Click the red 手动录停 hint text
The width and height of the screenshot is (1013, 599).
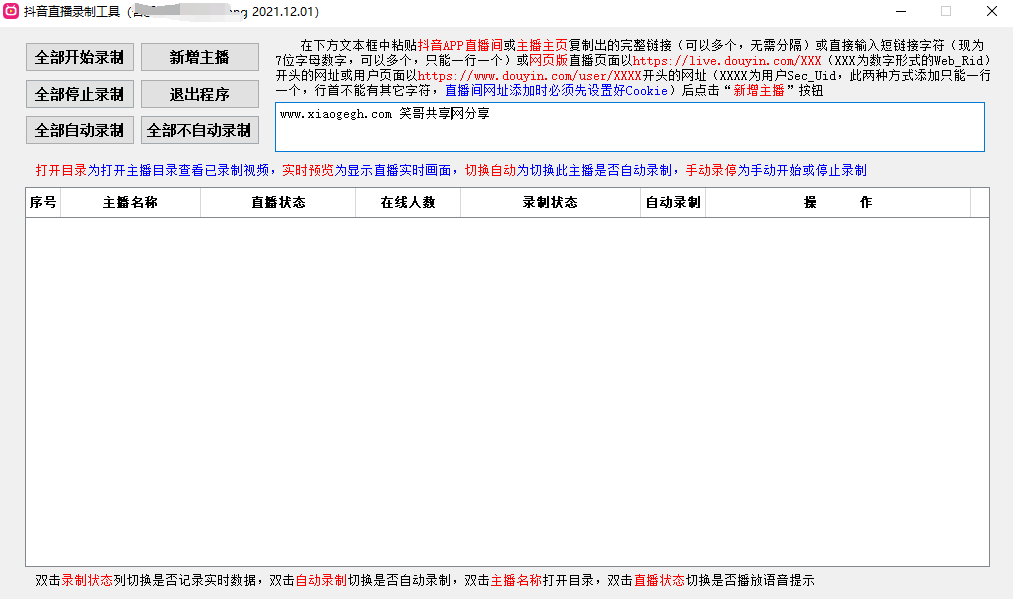711,171
